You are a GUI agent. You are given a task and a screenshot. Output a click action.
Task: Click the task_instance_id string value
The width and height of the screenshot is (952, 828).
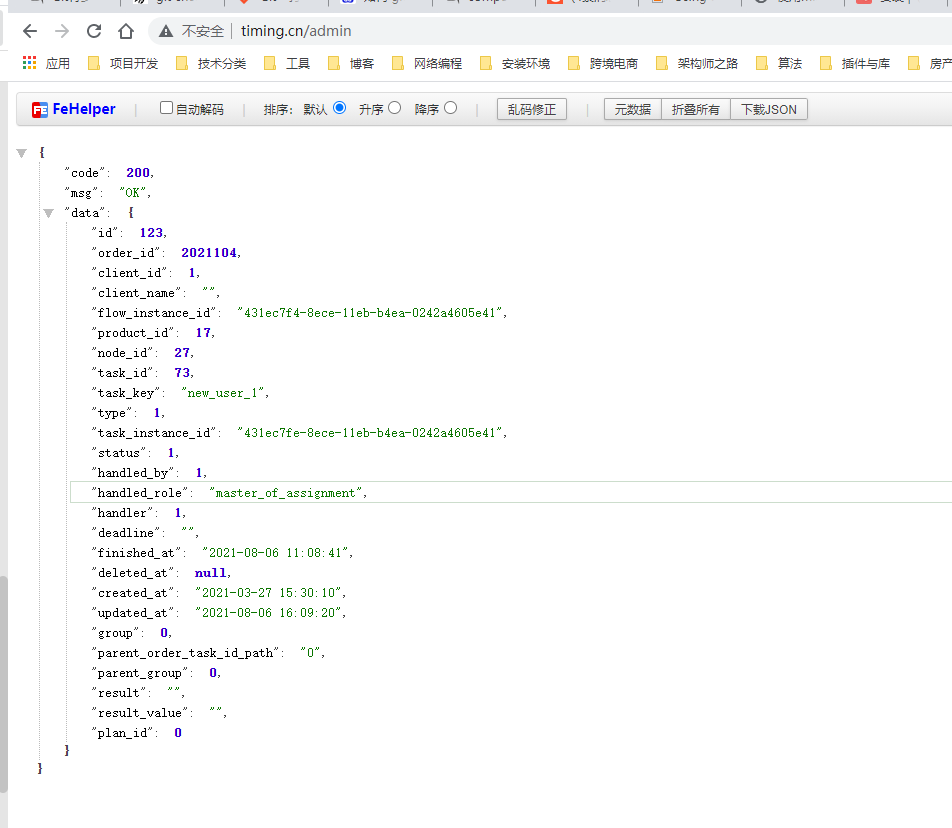(x=370, y=433)
